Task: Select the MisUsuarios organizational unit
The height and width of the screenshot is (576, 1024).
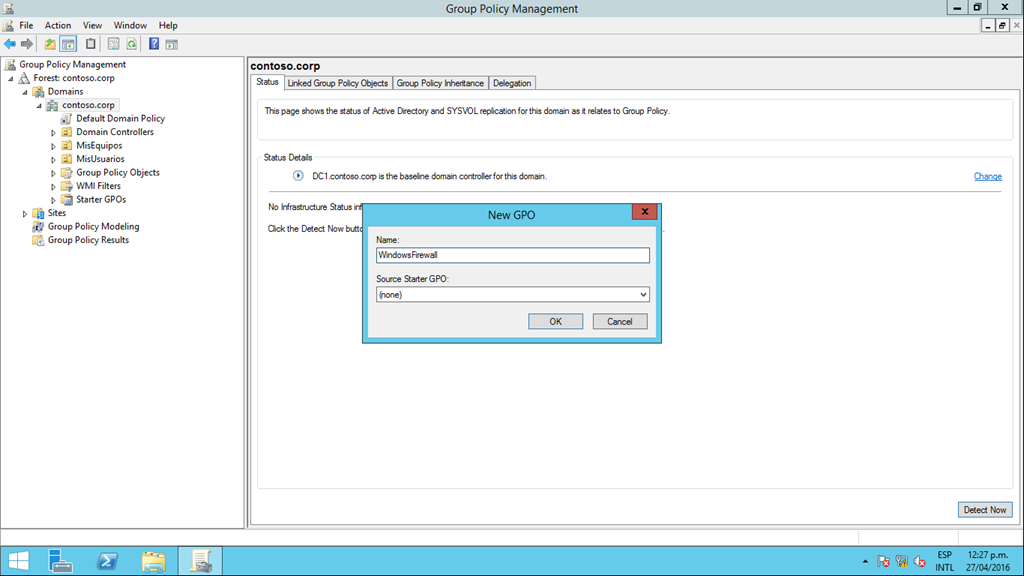Action: click(x=100, y=159)
